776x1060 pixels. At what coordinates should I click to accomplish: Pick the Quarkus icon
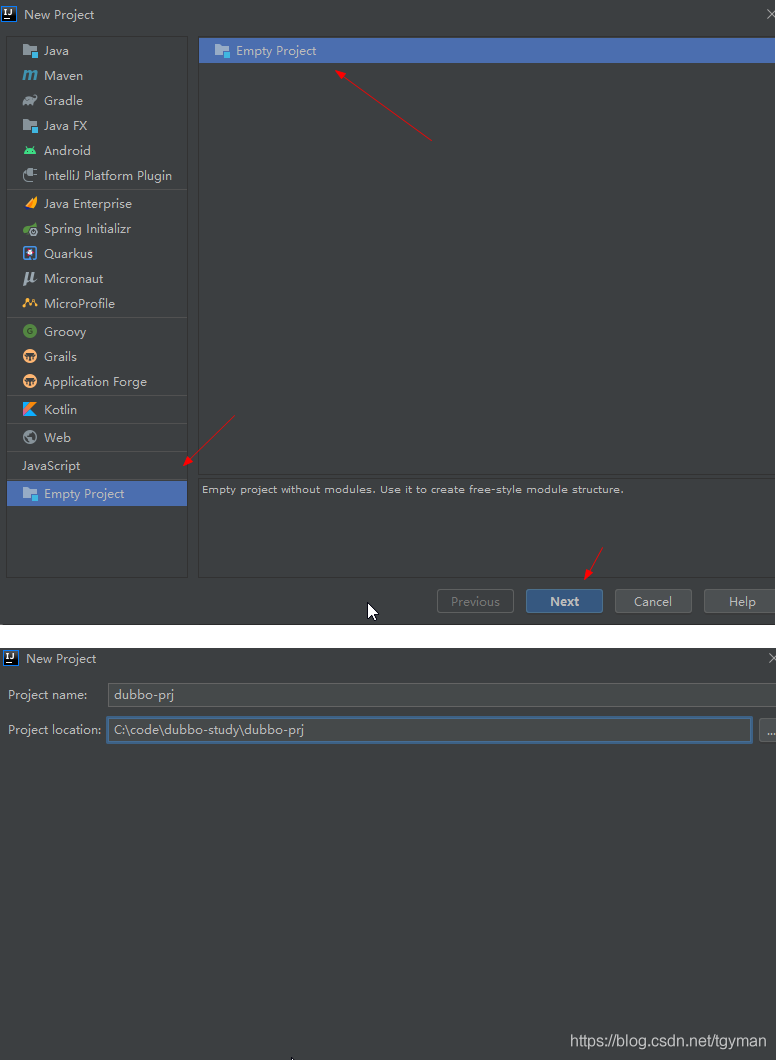(30, 254)
